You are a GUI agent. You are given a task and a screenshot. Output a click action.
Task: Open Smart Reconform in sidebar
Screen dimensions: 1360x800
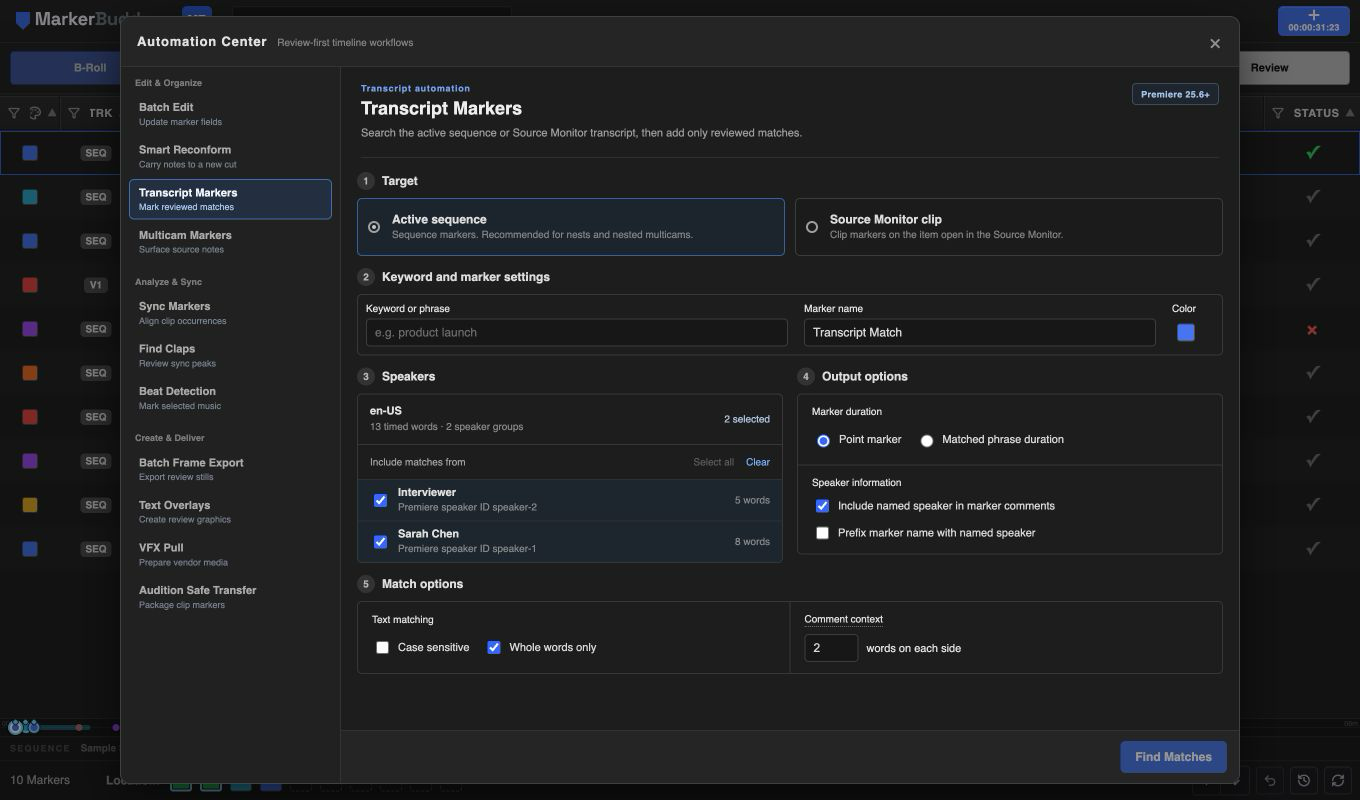tap(230, 156)
